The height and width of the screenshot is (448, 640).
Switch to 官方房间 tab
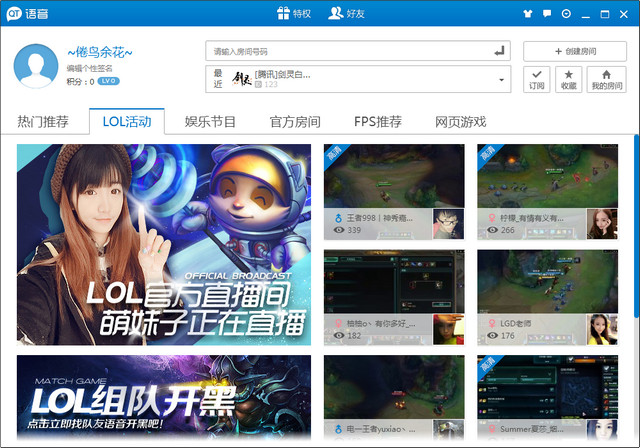pos(295,122)
